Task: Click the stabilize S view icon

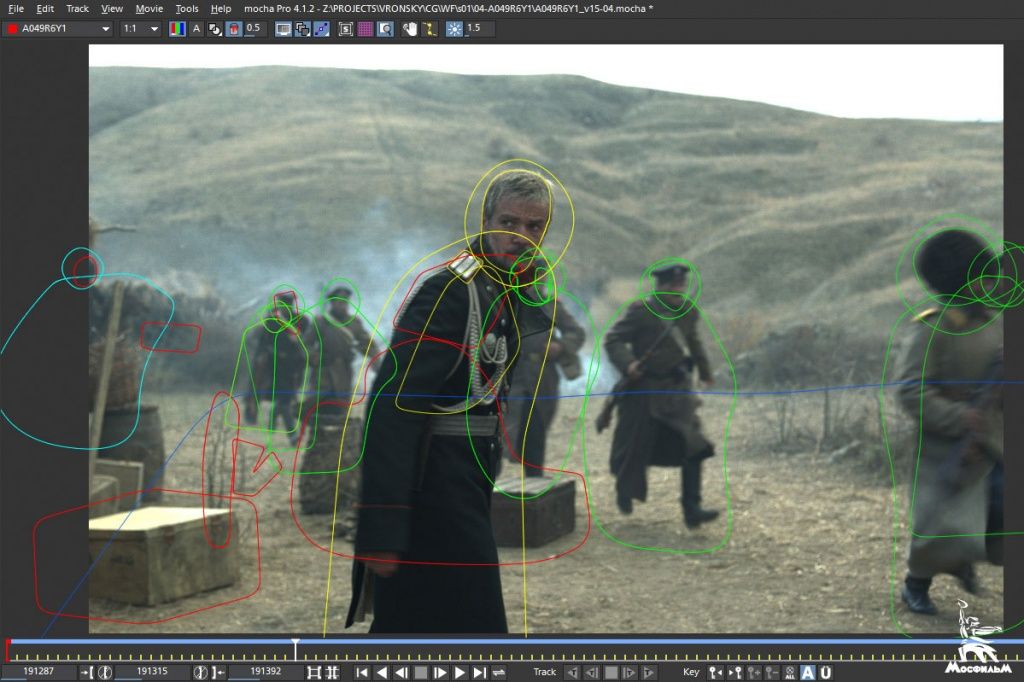Action: click(x=345, y=29)
